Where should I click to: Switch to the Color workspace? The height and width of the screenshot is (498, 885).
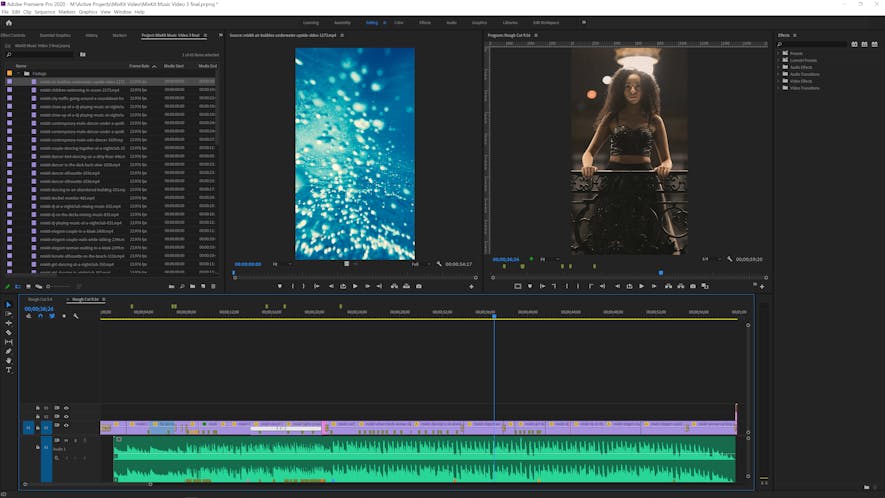pos(399,21)
